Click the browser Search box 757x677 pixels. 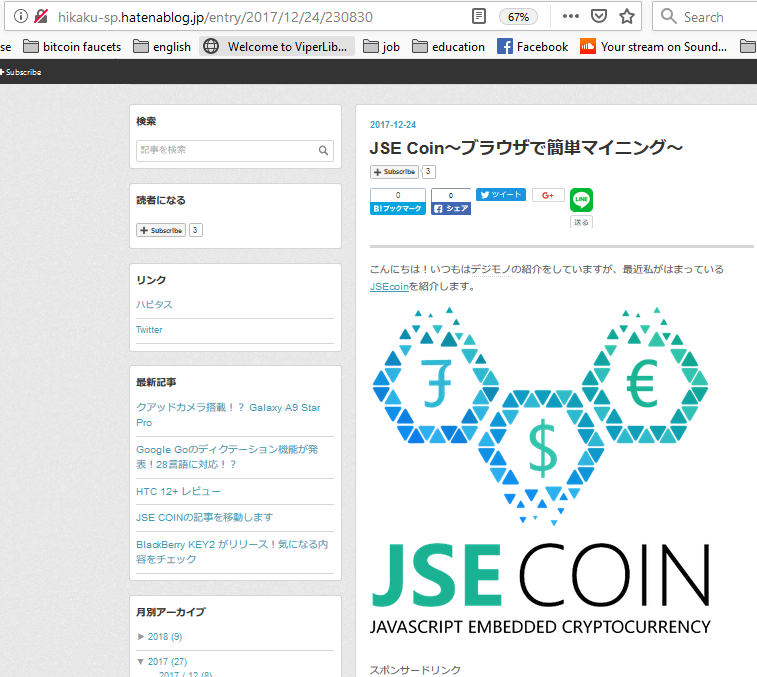coord(705,16)
